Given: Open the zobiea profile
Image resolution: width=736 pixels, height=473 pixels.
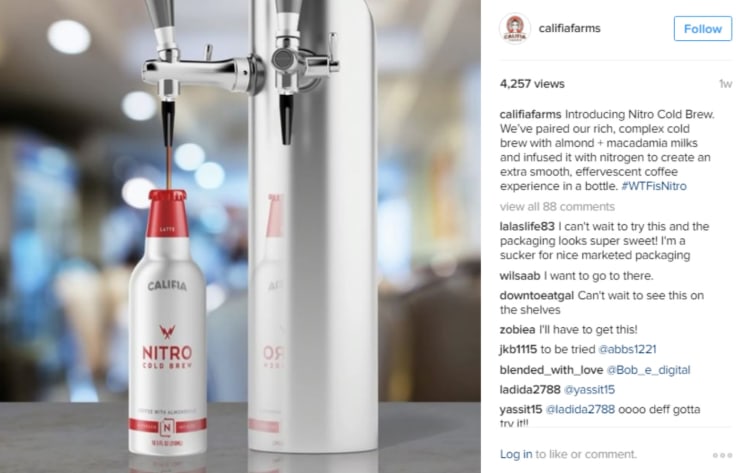Looking at the screenshot, I should (x=517, y=329).
